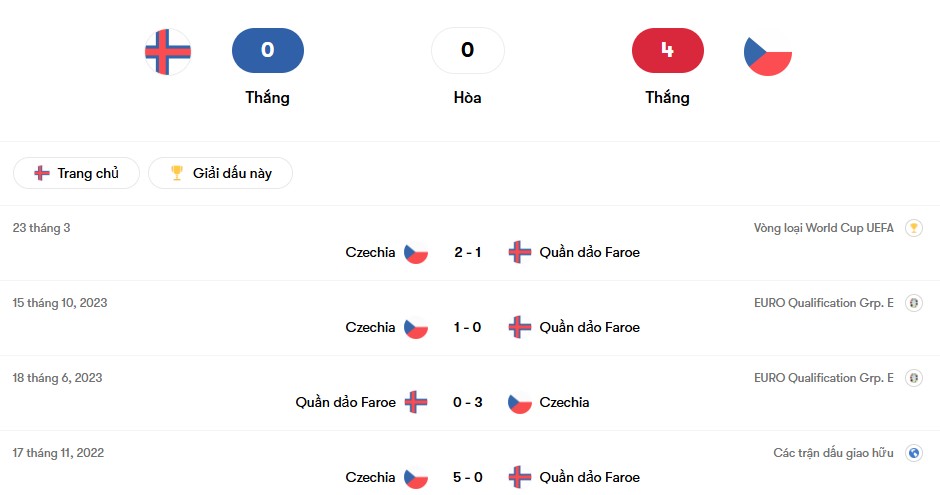Screen dimensions: 940x495
Task: Click EURO badge icon for 18 tháng 6 match
Action: point(913,378)
